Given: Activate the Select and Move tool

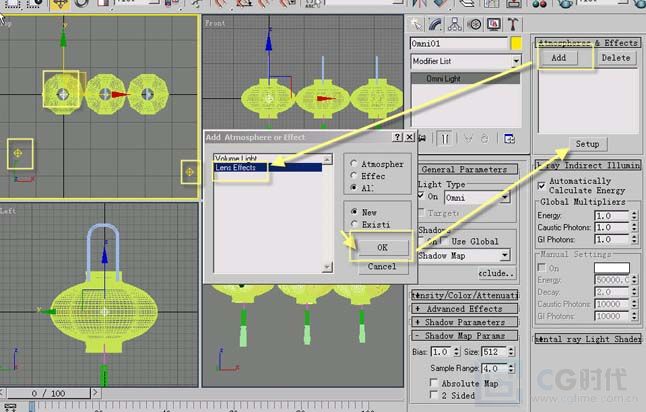Looking at the screenshot, I should point(60,4).
